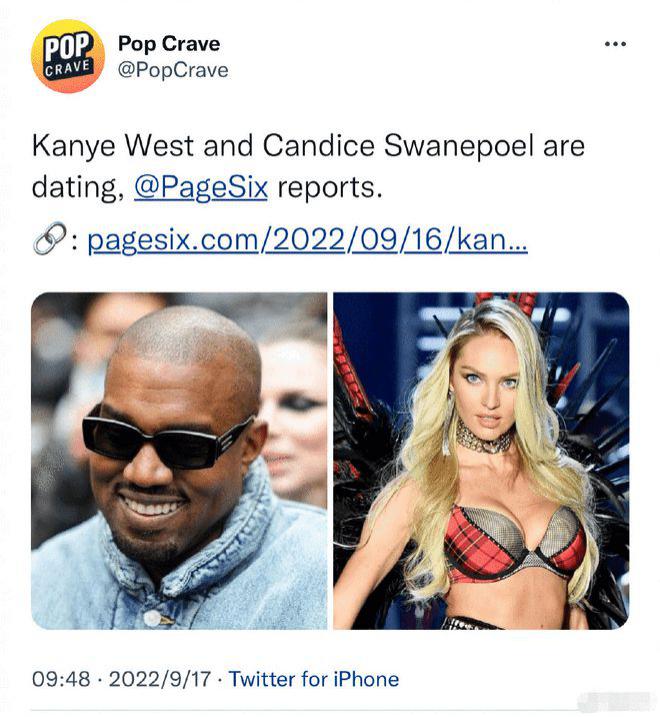Image resolution: width=660 pixels, height=717 pixels.
Task: Click the @PopCrave handle
Action: tap(173, 70)
